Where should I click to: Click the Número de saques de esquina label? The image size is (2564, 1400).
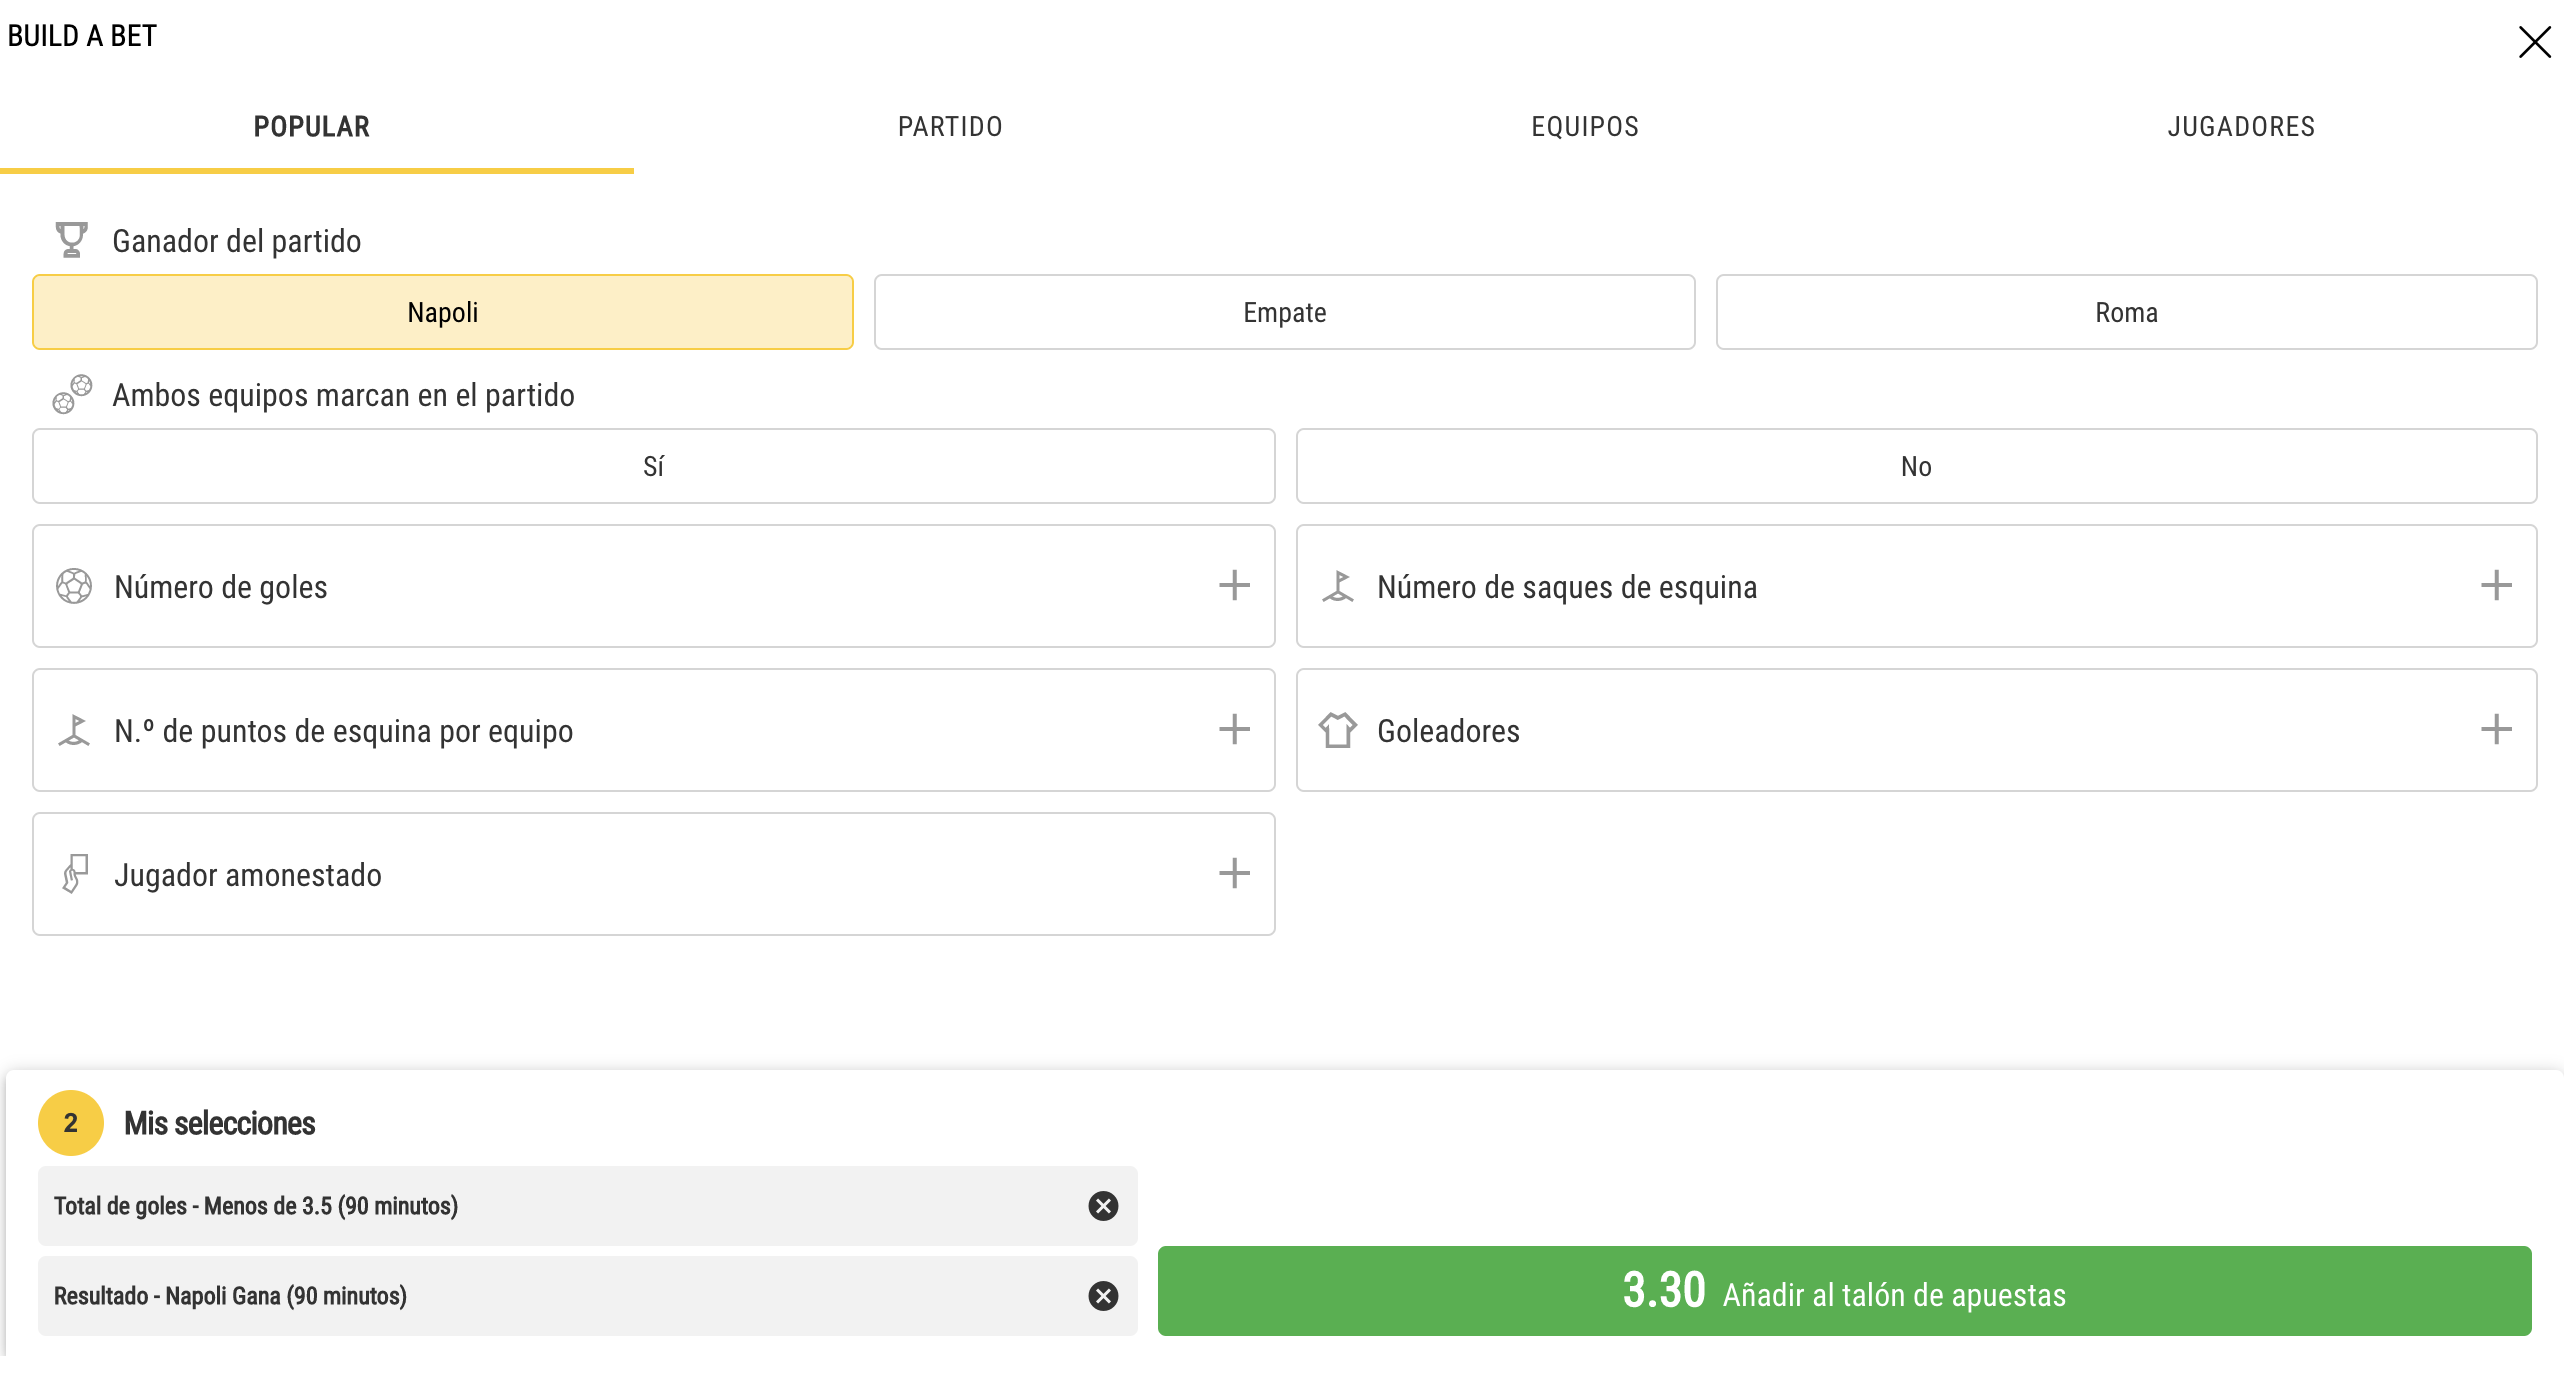(1567, 587)
